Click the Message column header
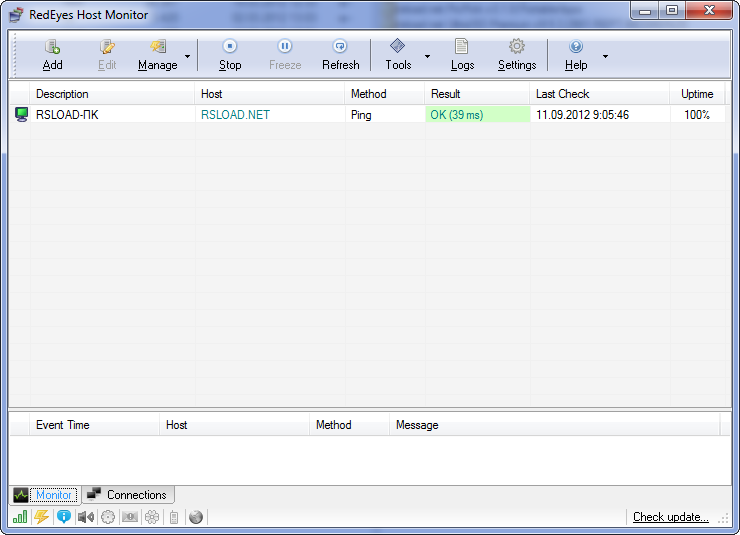This screenshot has width=740, height=535. [x=555, y=425]
